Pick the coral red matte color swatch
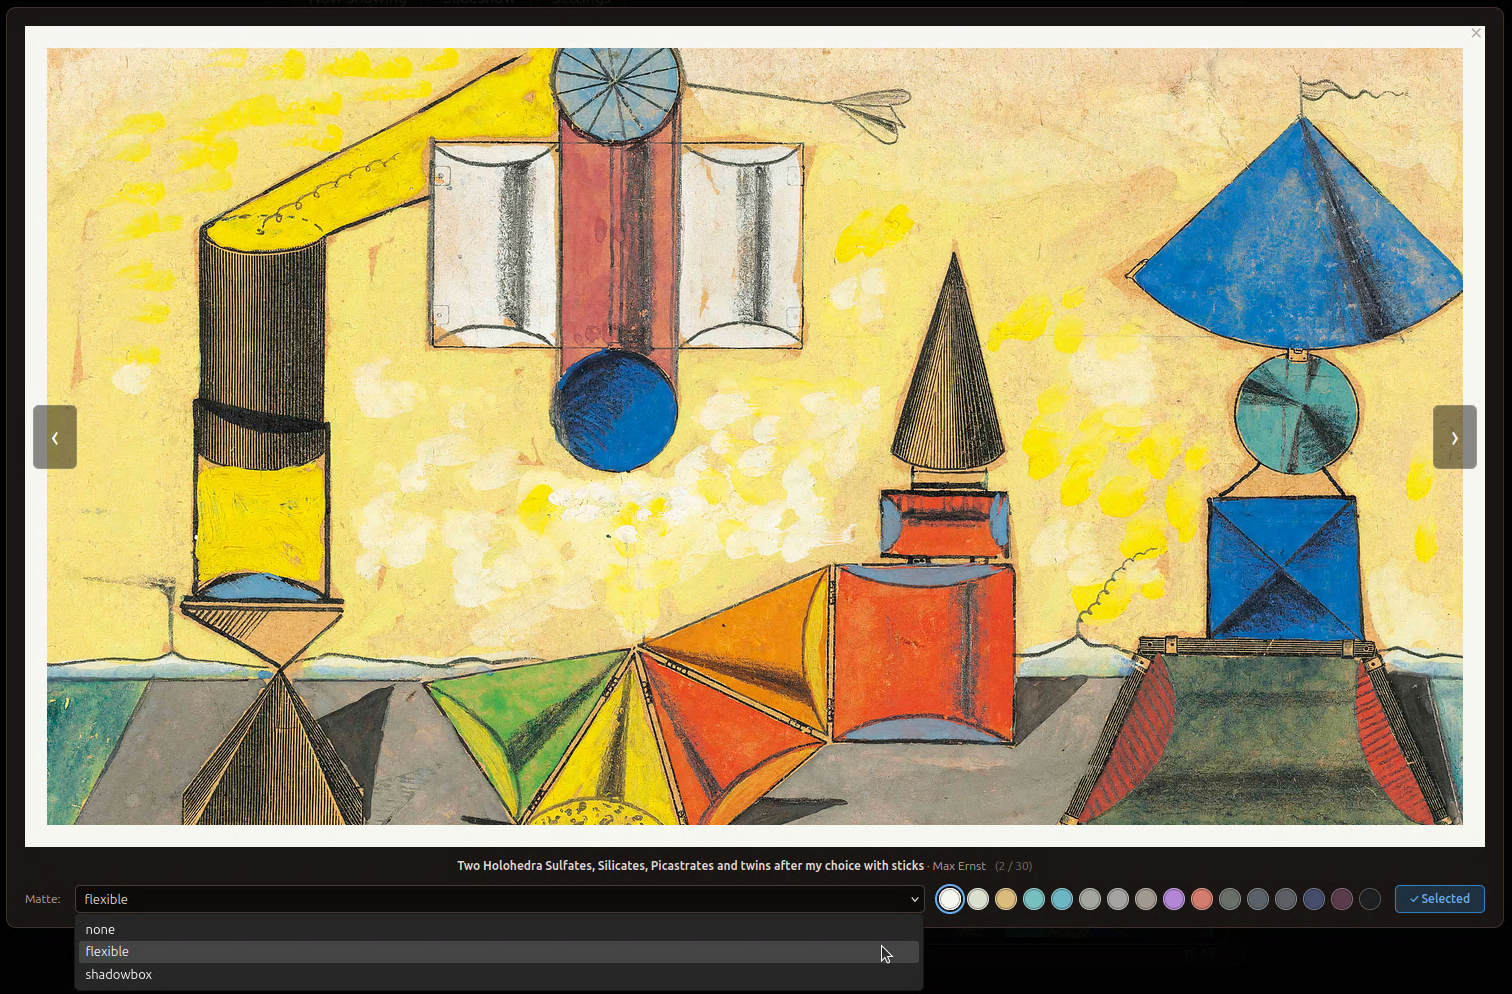The width and height of the screenshot is (1512, 994). 1202,899
